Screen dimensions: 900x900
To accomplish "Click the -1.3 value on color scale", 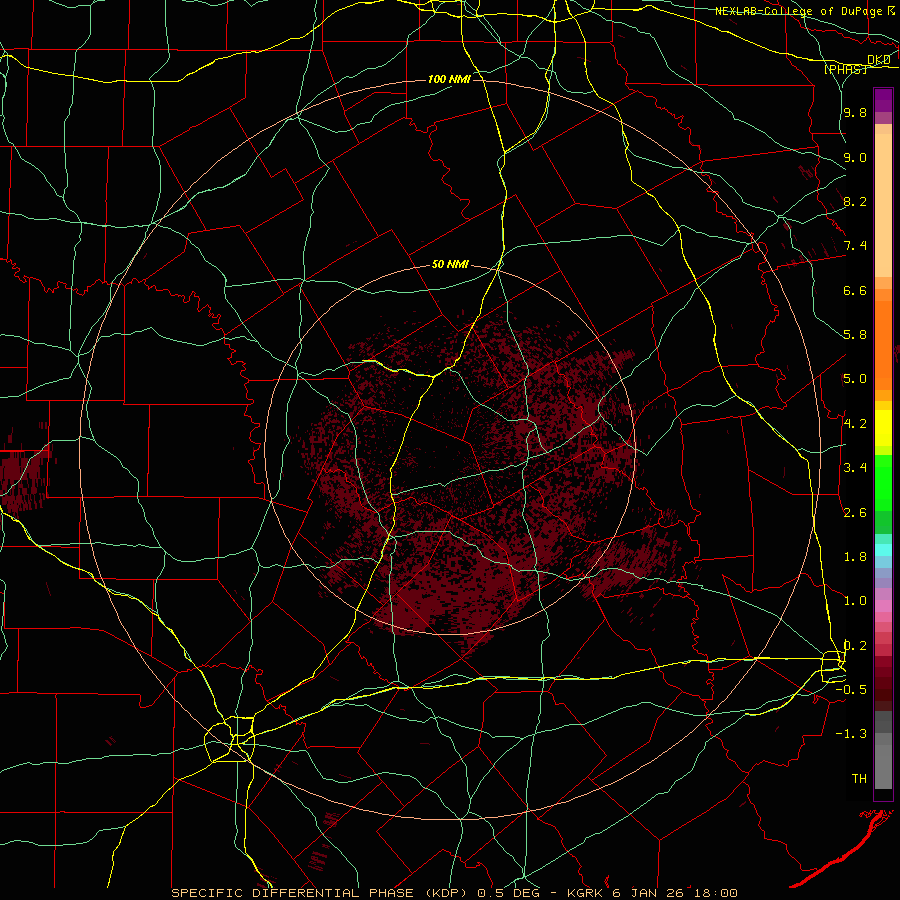I will click(851, 734).
